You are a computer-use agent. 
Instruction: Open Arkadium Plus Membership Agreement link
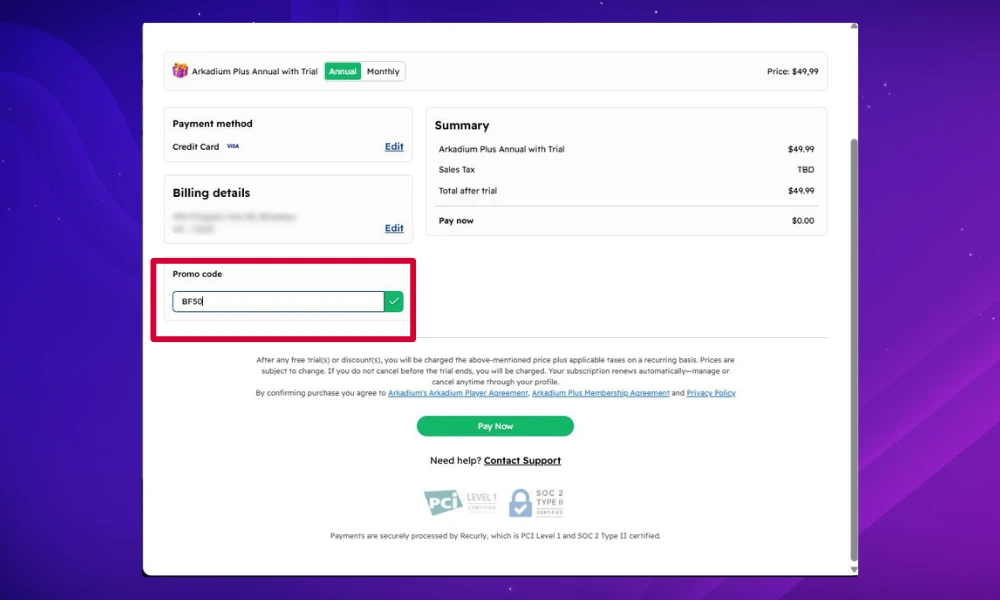(600, 393)
